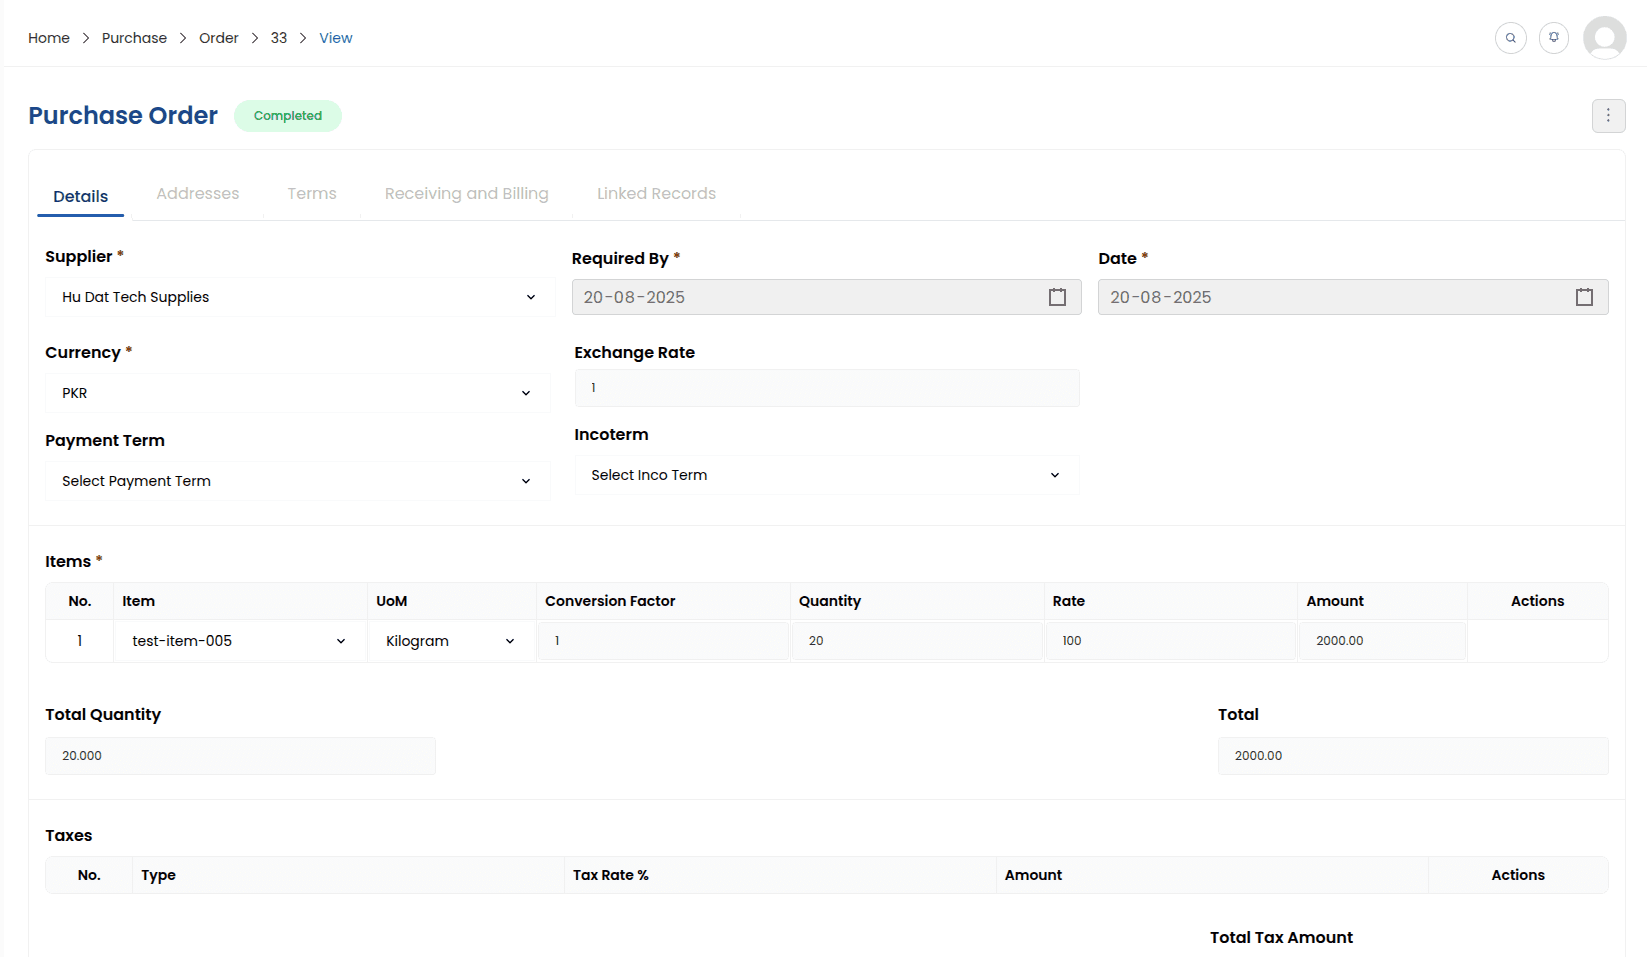Open the user profile avatar
This screenshot has width=1647, height=957.
click(1604, 38)
